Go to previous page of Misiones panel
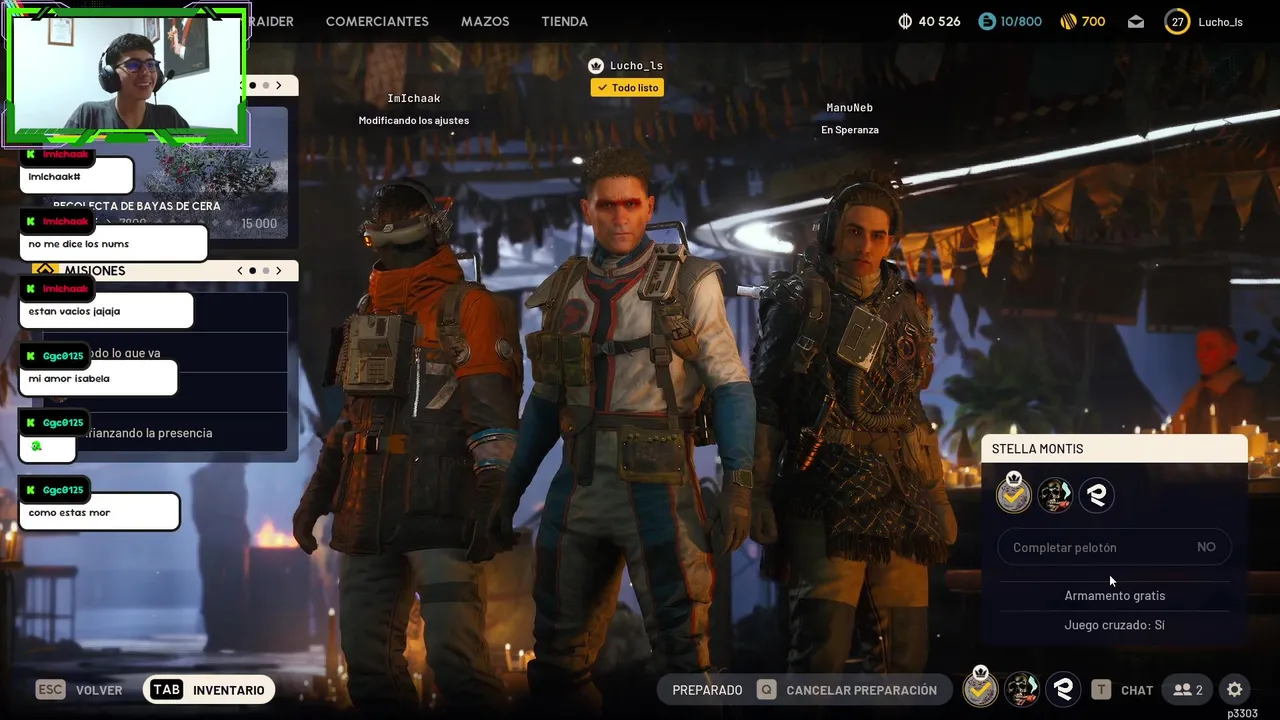Image resolution: width=1280 pixels, height=720 pixels. point(239,271)
